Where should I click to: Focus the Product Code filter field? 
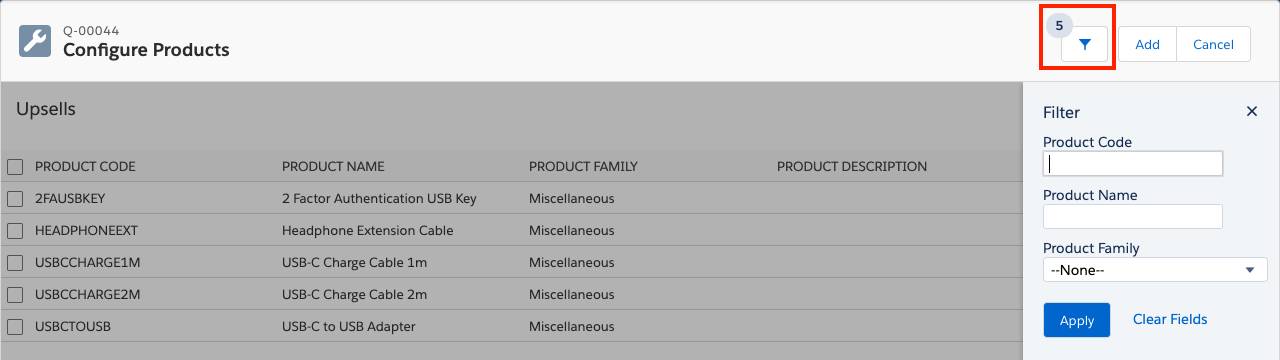pos(1133,163)
